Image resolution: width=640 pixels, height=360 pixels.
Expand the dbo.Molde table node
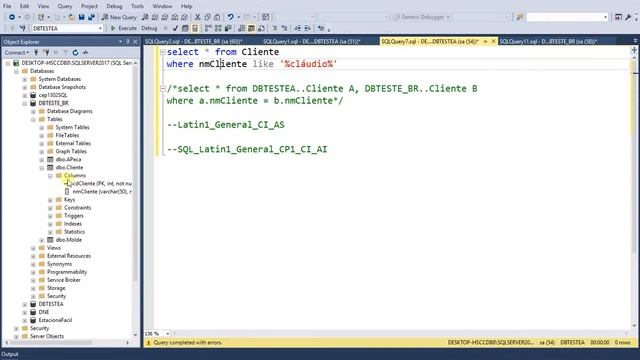(42, 240)
